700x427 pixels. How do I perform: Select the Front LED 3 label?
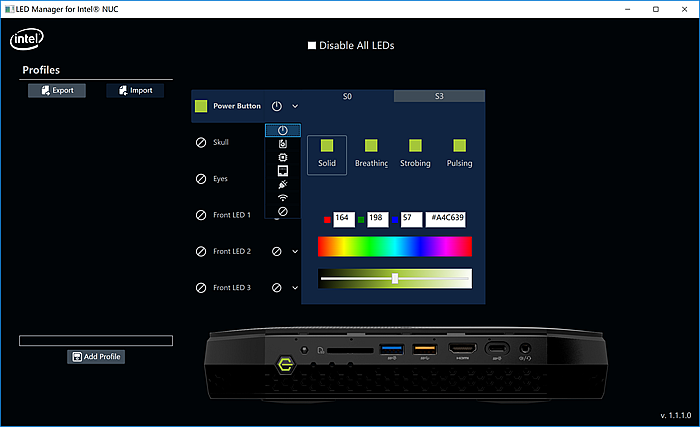tap(232, 288)
